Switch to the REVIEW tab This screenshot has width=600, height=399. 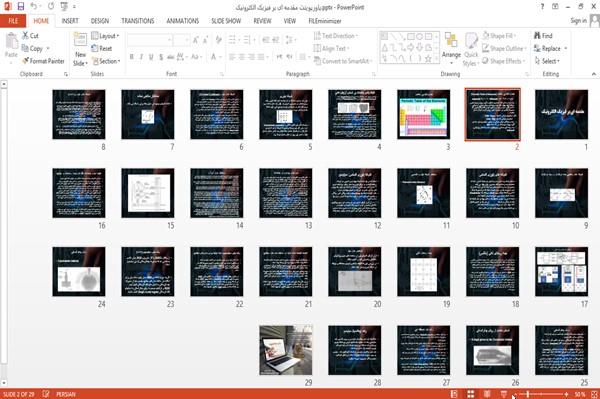(x=262, y=21)
